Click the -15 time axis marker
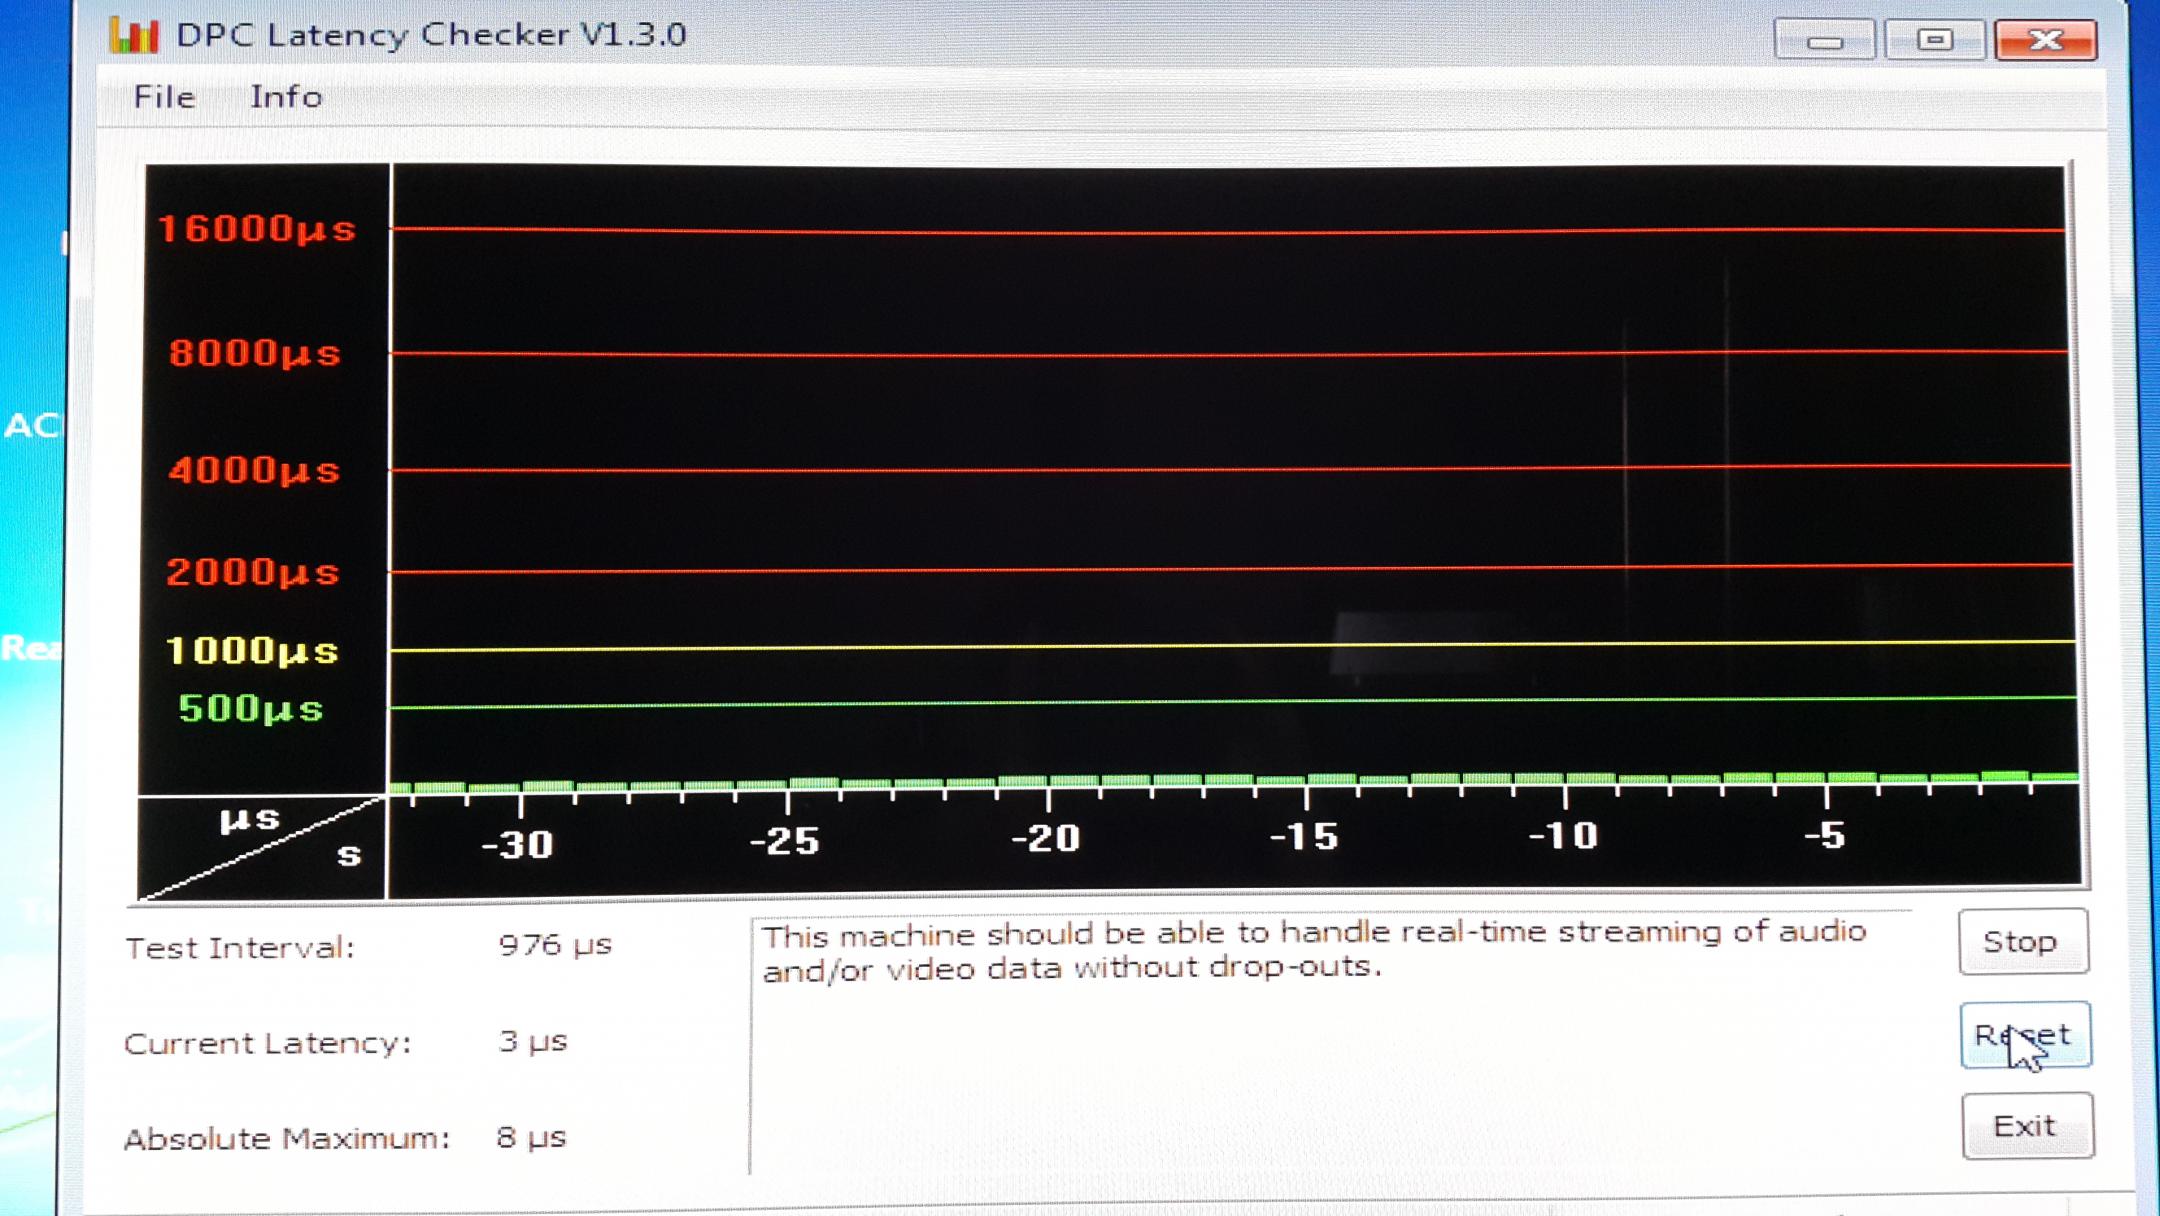 pos(1304,836)
